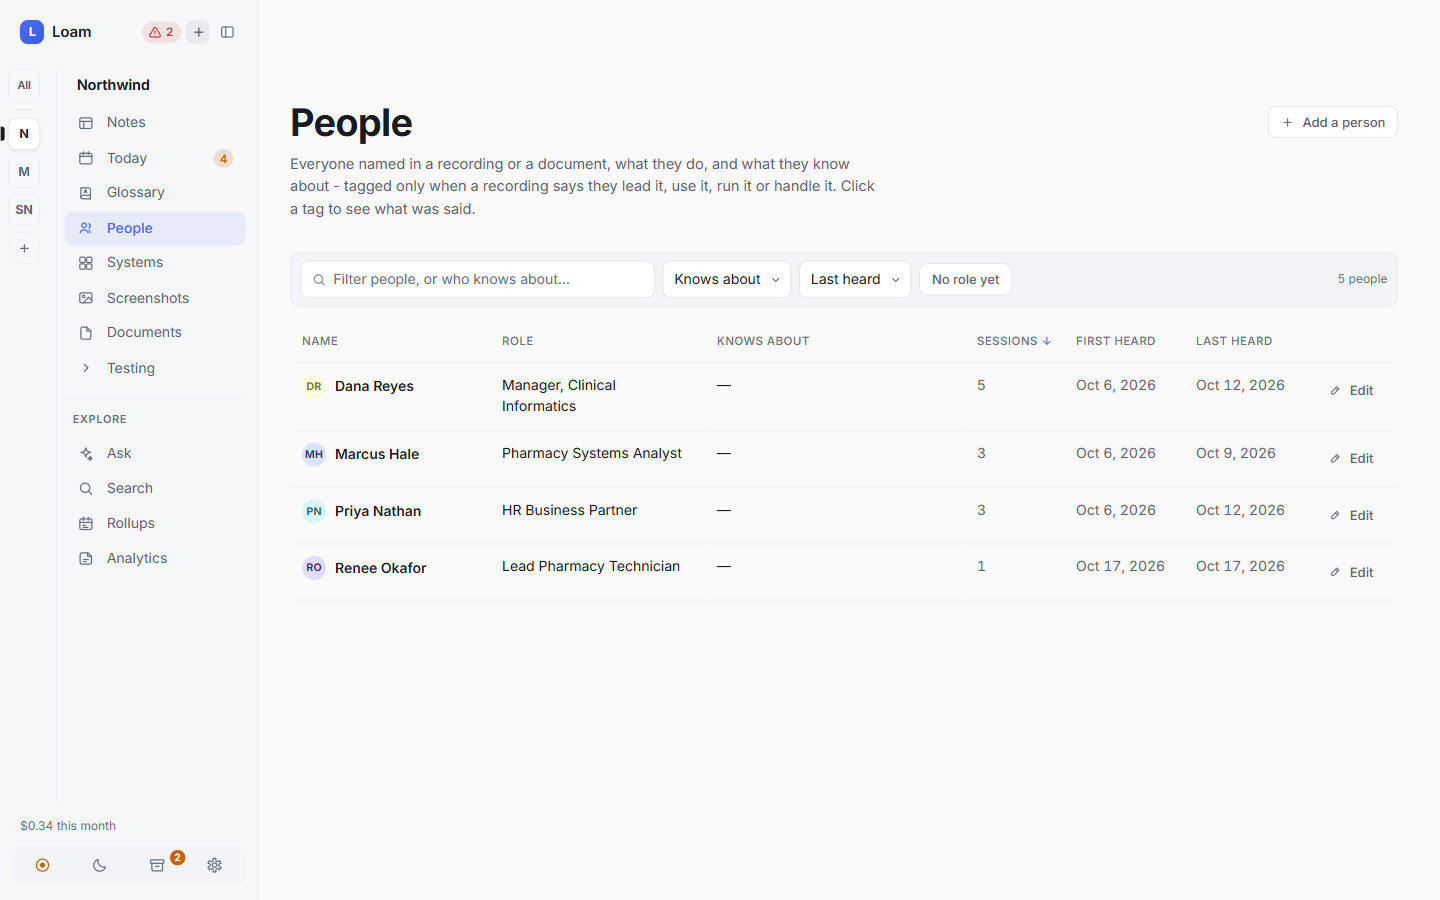The height and width of the screenshot is (900, 1440).
Task: Select the N workspace in the rail
Action: point(24,134)
